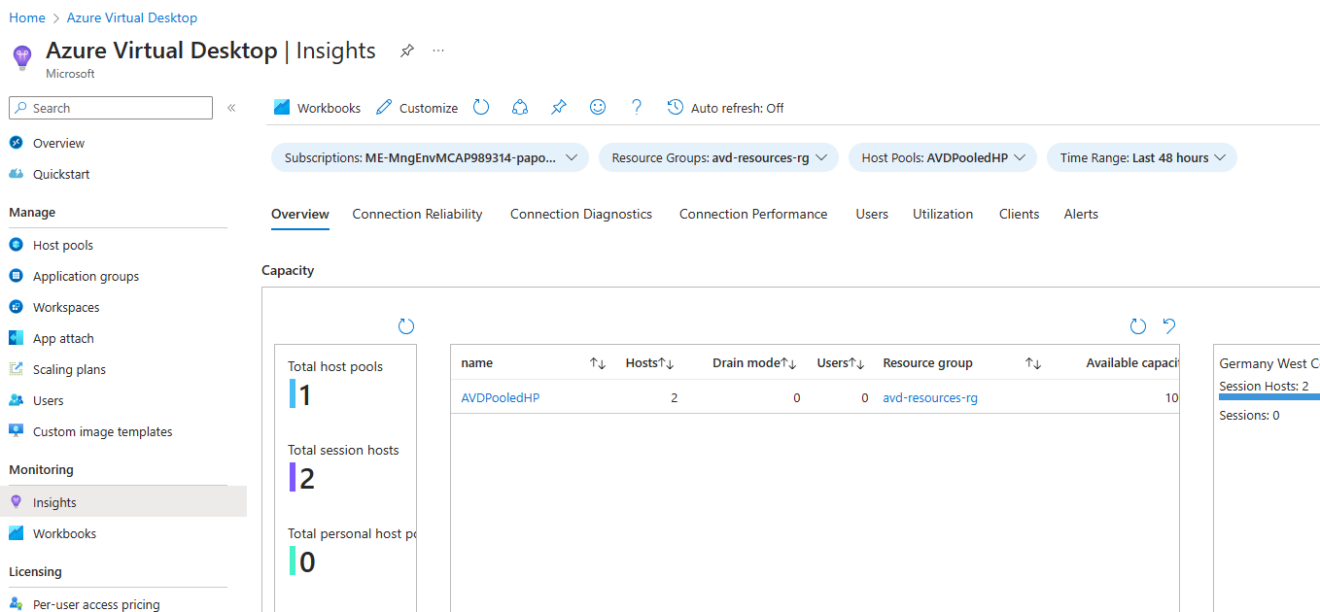Open Scaling plans from the sidebar

pos(70,368)
